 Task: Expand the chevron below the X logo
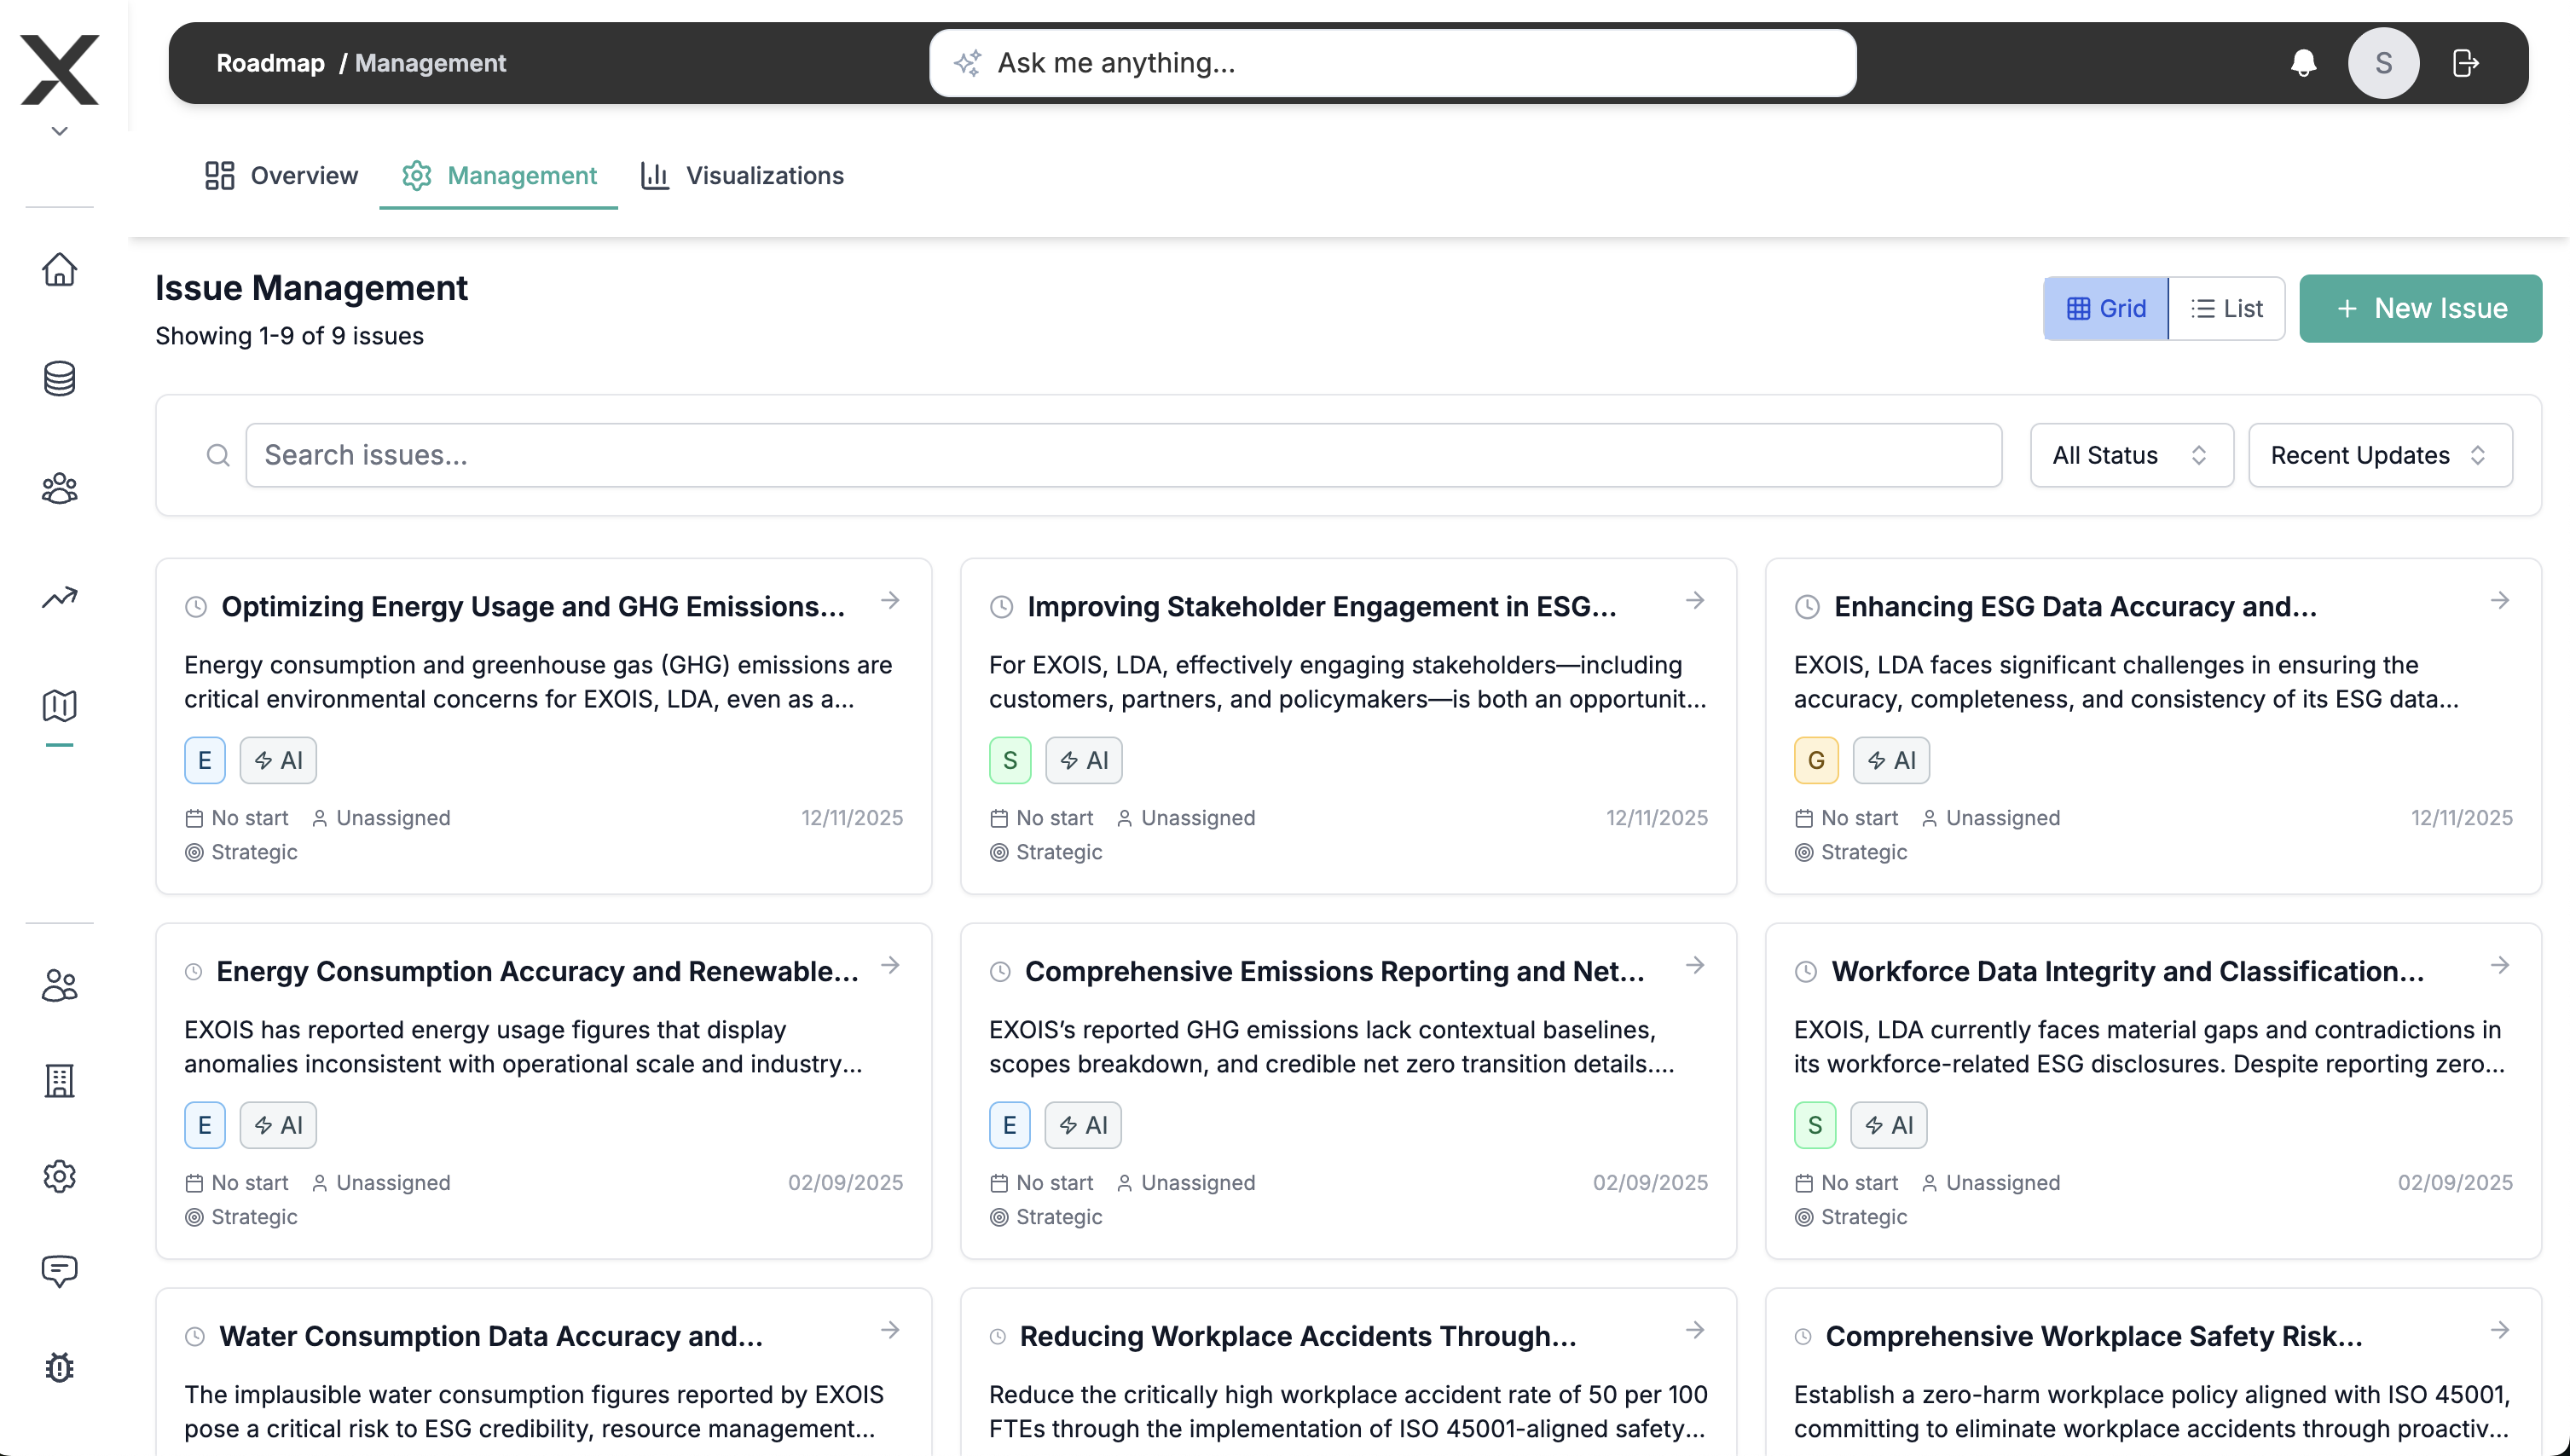[x=59, y=131]
